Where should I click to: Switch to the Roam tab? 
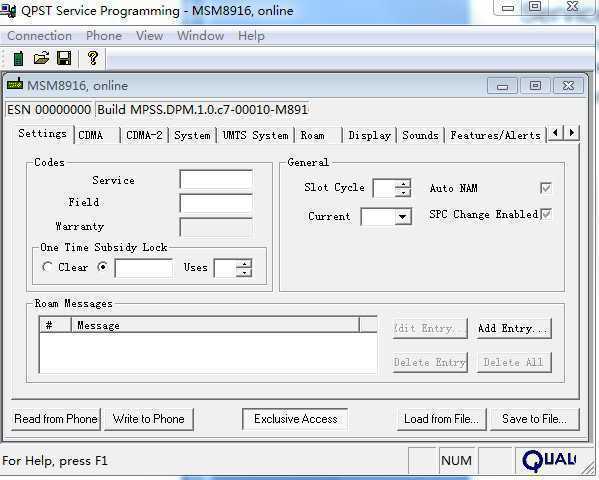pyautogui.click(x=318, y=135)
